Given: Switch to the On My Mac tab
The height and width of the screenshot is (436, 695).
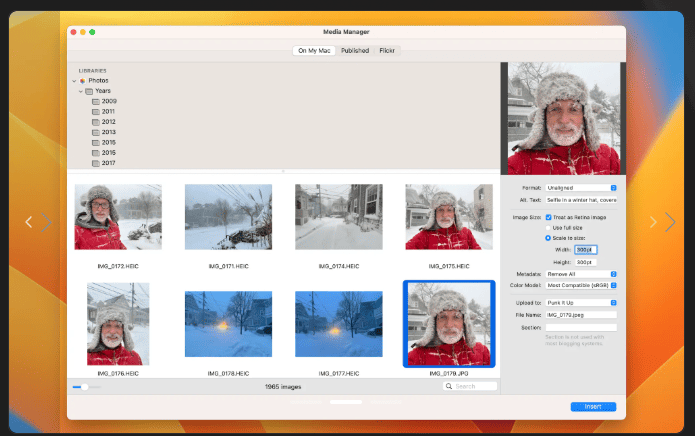Looking at the screenshot, I should [314, 51].
